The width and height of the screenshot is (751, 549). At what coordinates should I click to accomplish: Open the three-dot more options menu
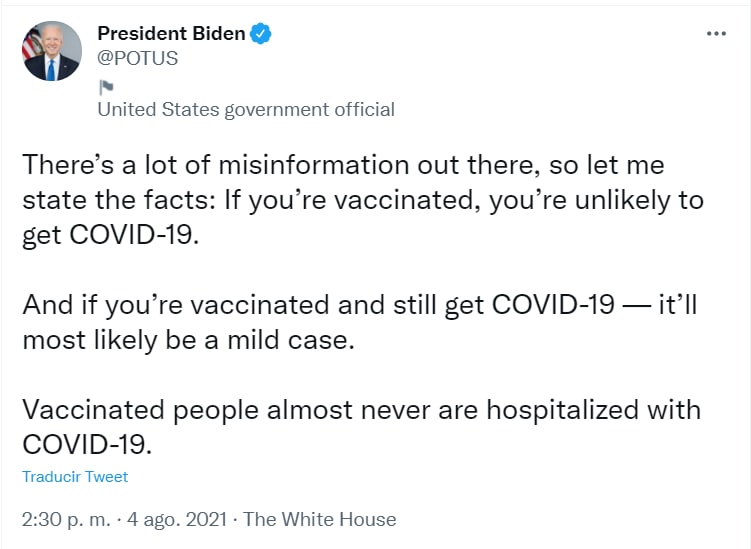(716, 33)
